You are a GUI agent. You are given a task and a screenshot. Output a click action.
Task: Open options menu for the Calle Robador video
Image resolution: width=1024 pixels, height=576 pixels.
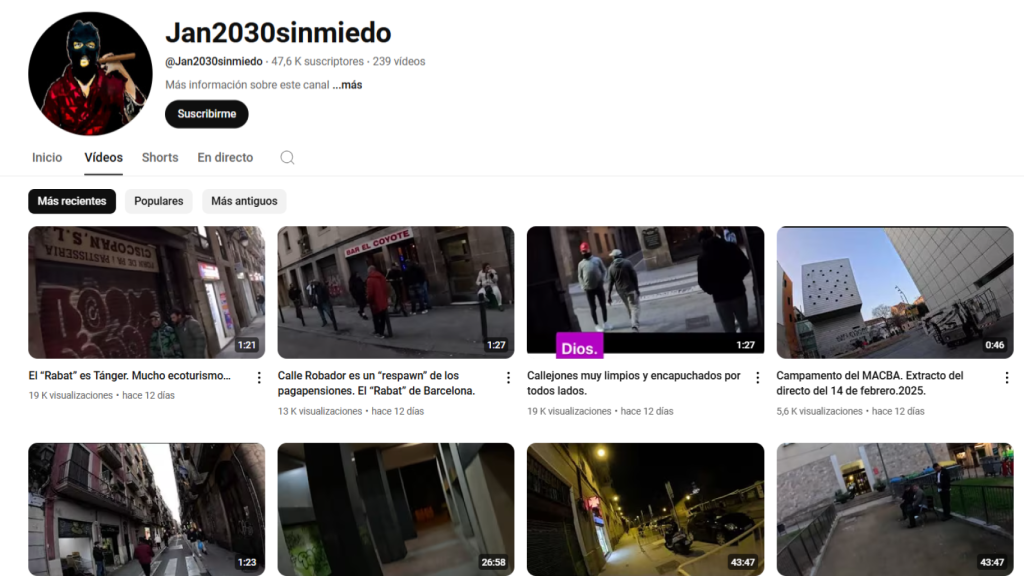coord(508,377)
